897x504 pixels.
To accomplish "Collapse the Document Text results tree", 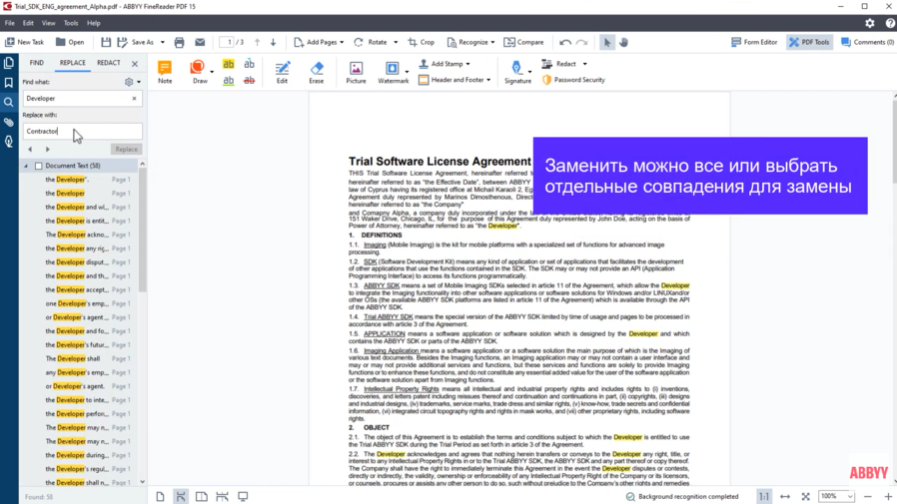I will 26,166.
